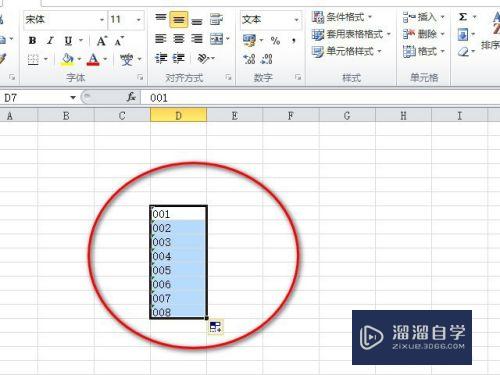Decrease font size with smaller A
500x375 pixels.
click(119, 41)
